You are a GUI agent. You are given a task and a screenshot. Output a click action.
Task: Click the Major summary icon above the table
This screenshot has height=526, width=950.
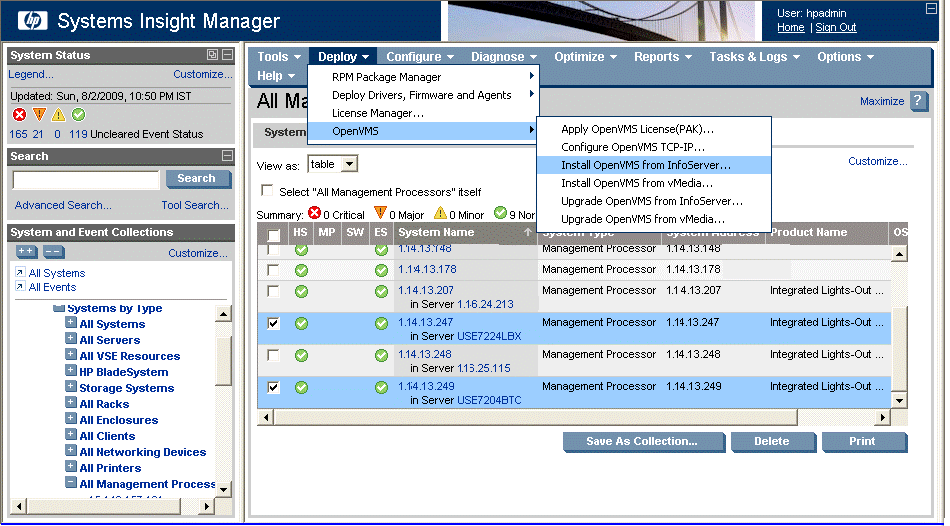tap(380, 213)
